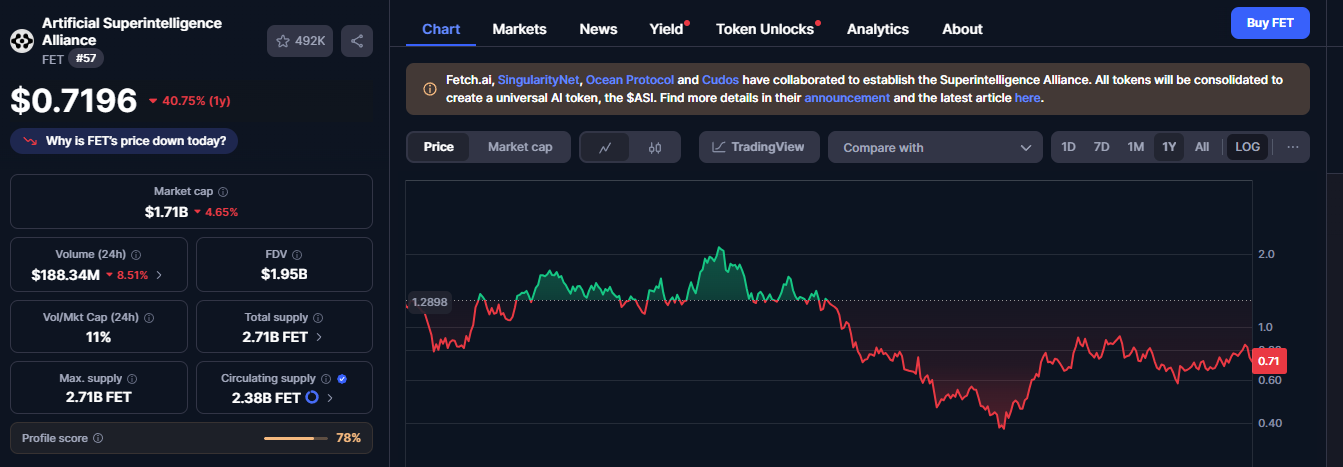1343x467 pixels.
Task: Open the Markets tab
Action: click(519, 29)
